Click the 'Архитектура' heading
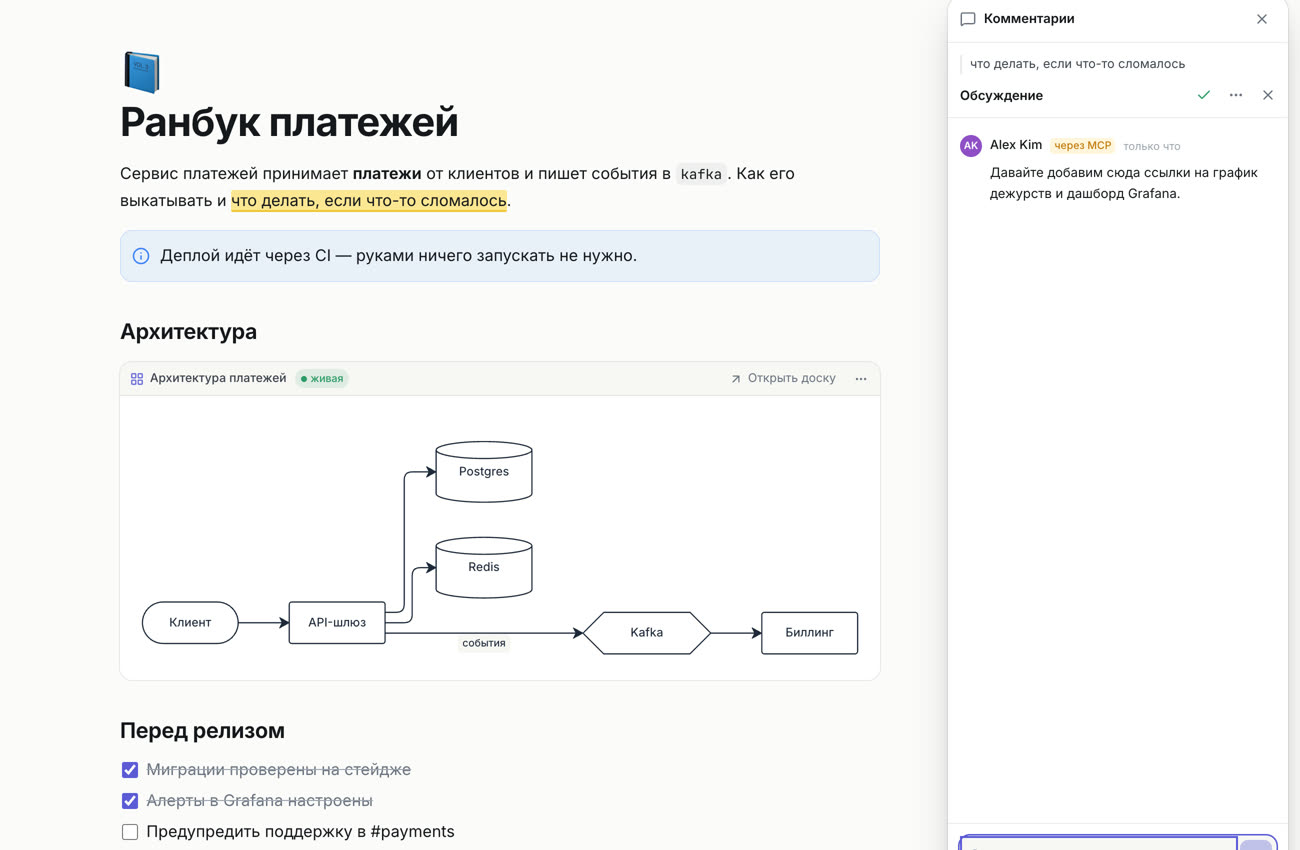Screen dimensions: 1300x850 (188, 331)
